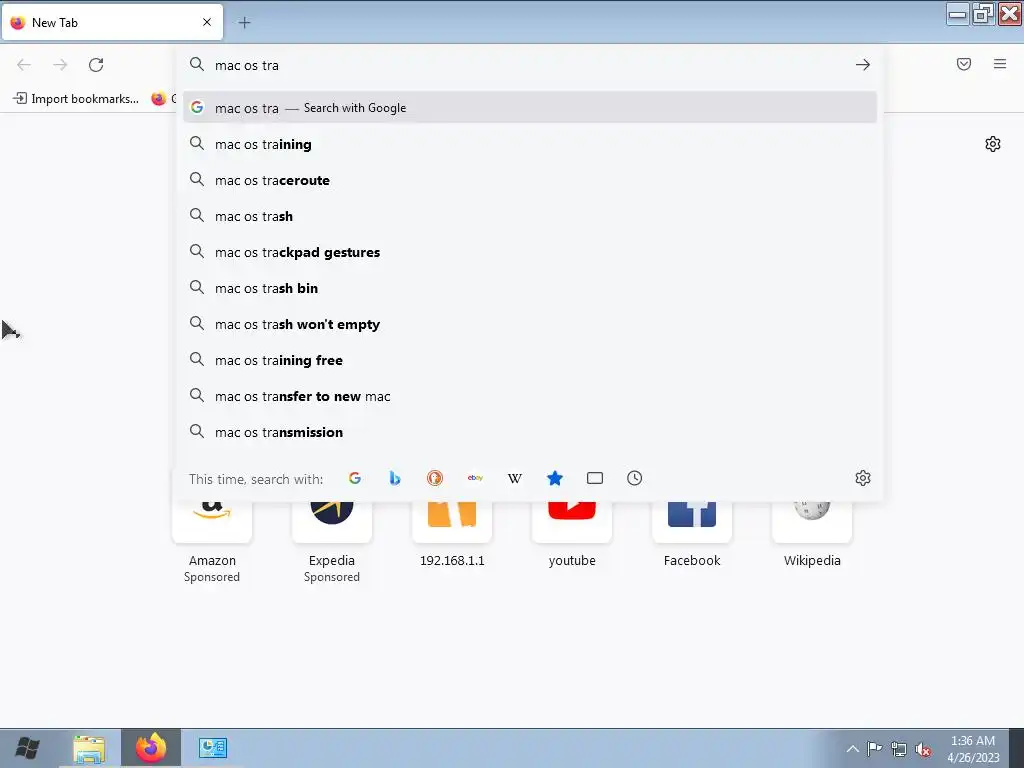Screen dimensions: 1024x768
Task: Open a new tab with plus button
Action: [244, 23]
